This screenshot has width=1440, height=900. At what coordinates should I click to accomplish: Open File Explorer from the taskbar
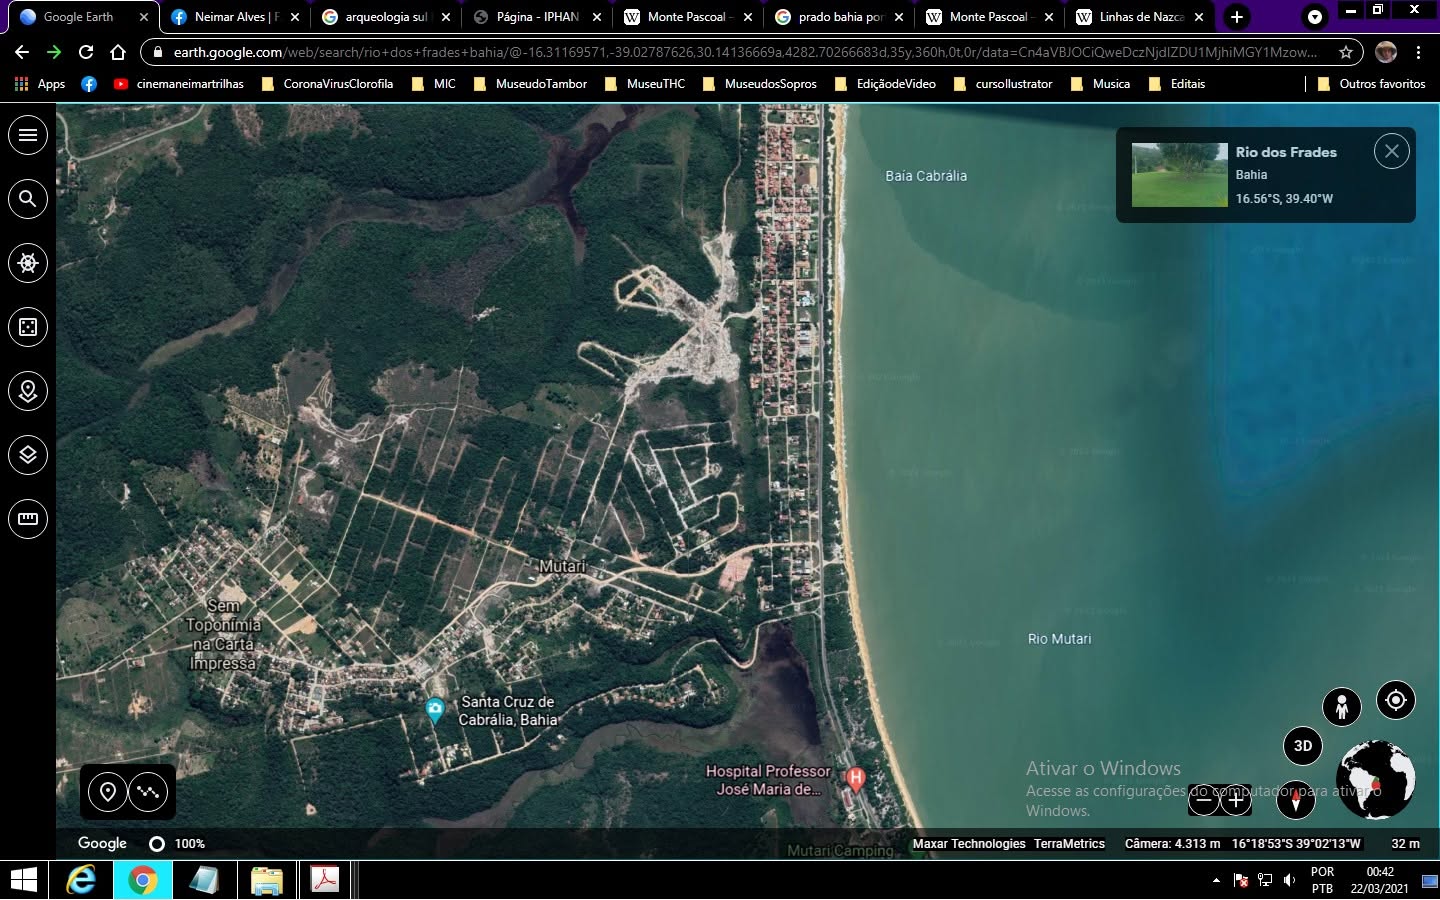267,880
